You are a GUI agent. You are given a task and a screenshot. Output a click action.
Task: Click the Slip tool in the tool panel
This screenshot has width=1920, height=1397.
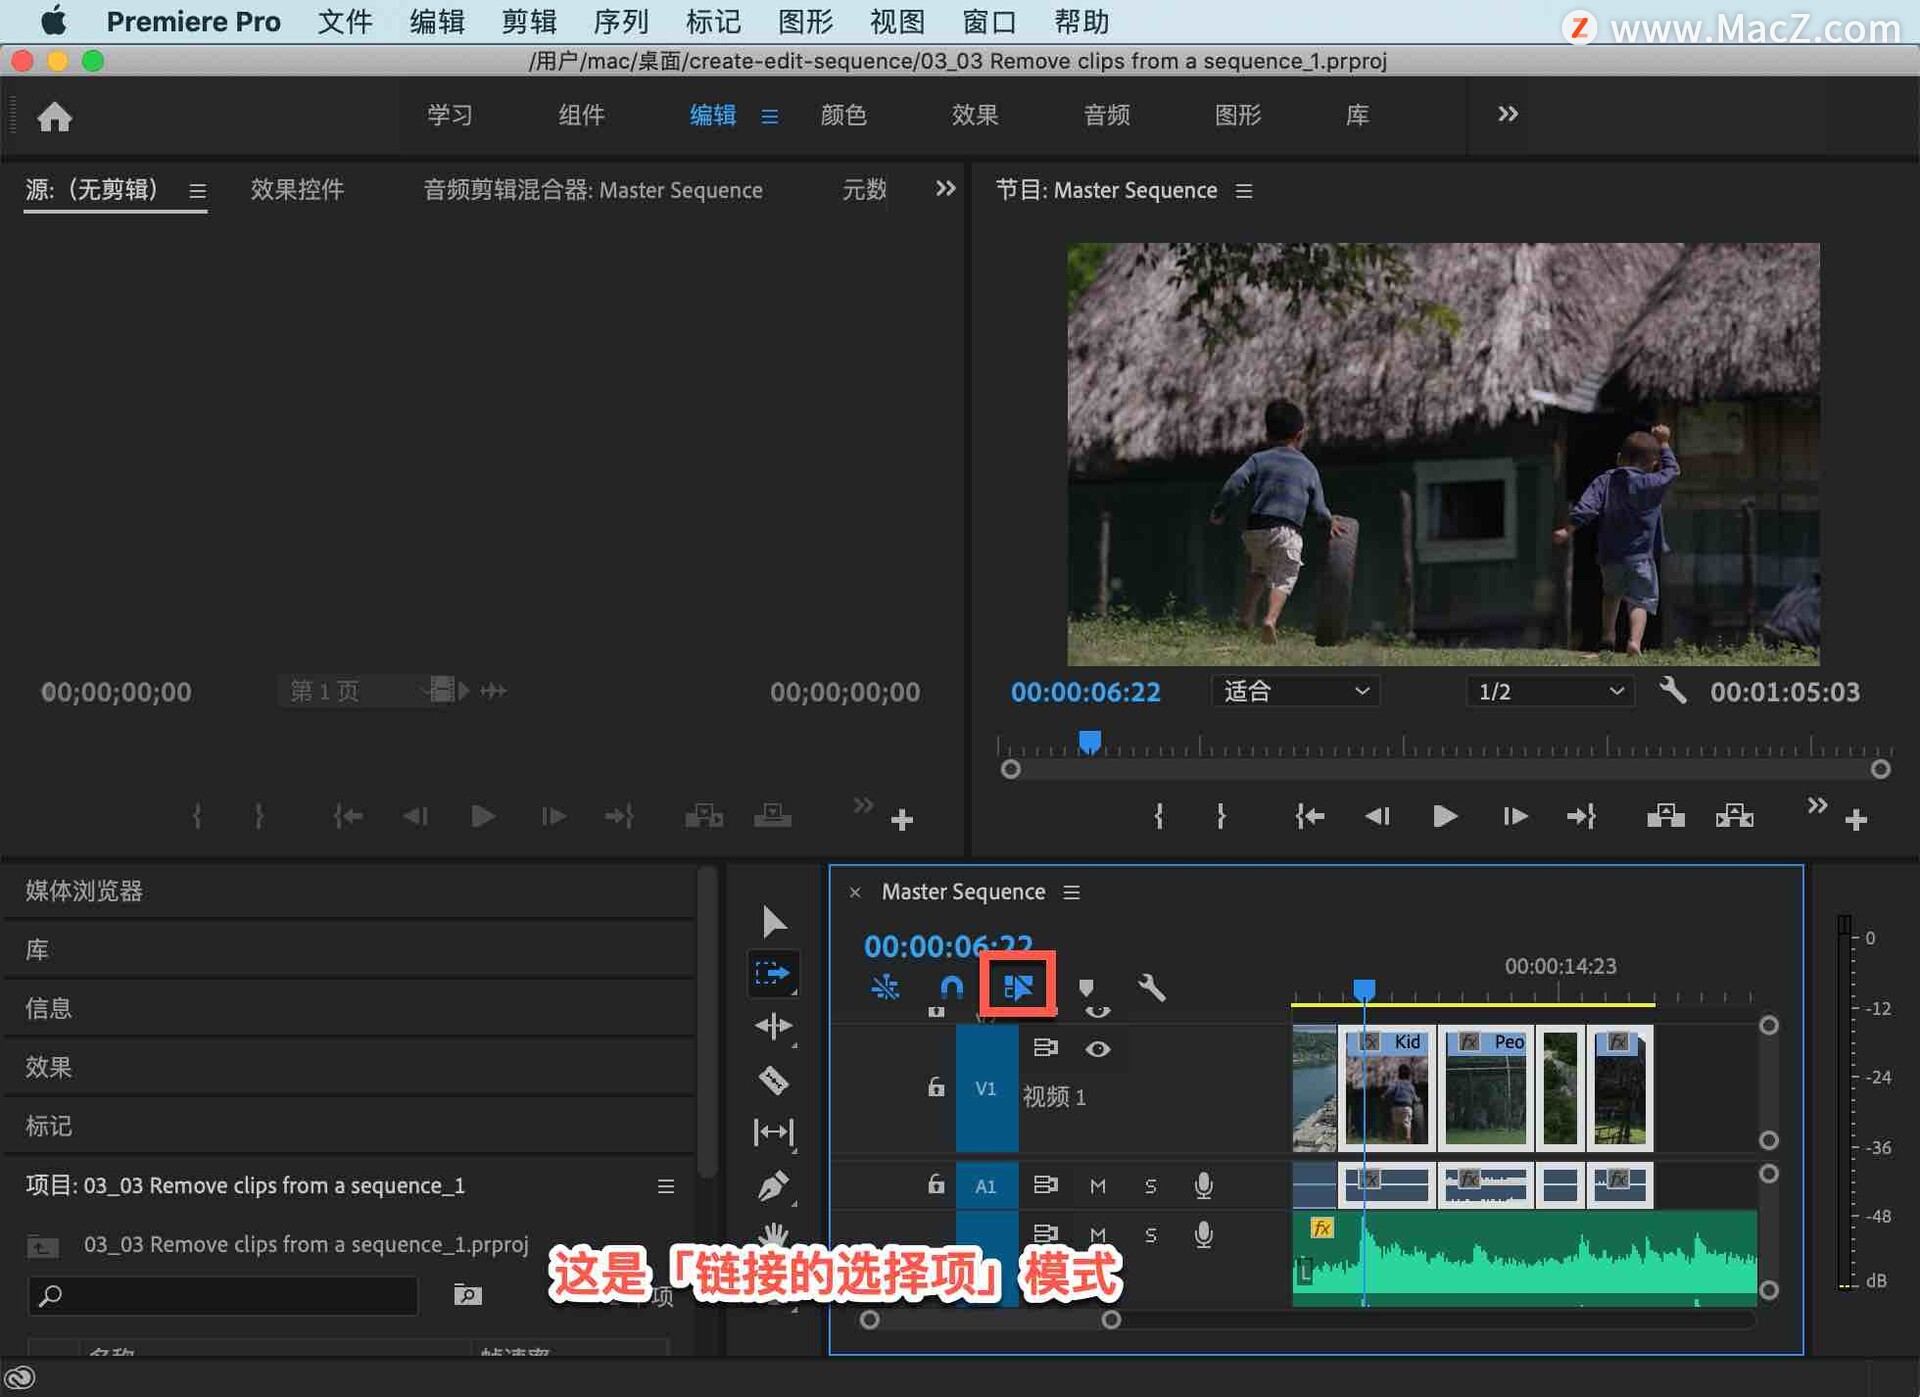pyautogui.click(x=773, y=1133)
